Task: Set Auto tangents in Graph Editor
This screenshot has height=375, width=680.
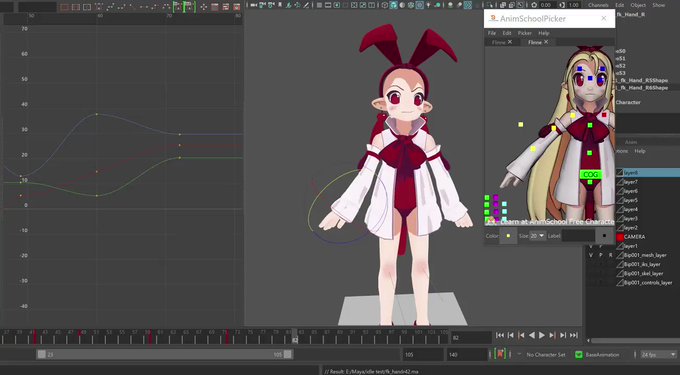Action: (99, 7)
